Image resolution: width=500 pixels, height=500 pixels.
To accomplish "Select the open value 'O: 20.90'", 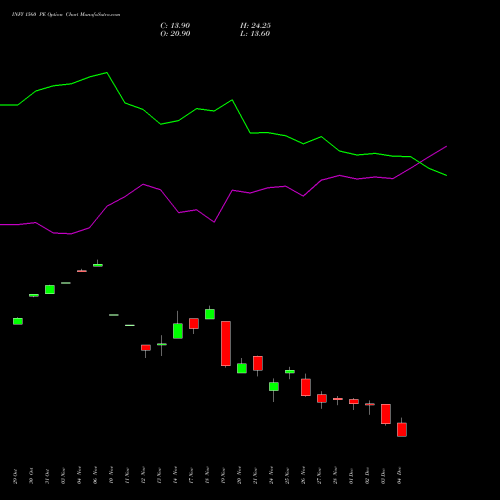I will (x=175, y=34).
